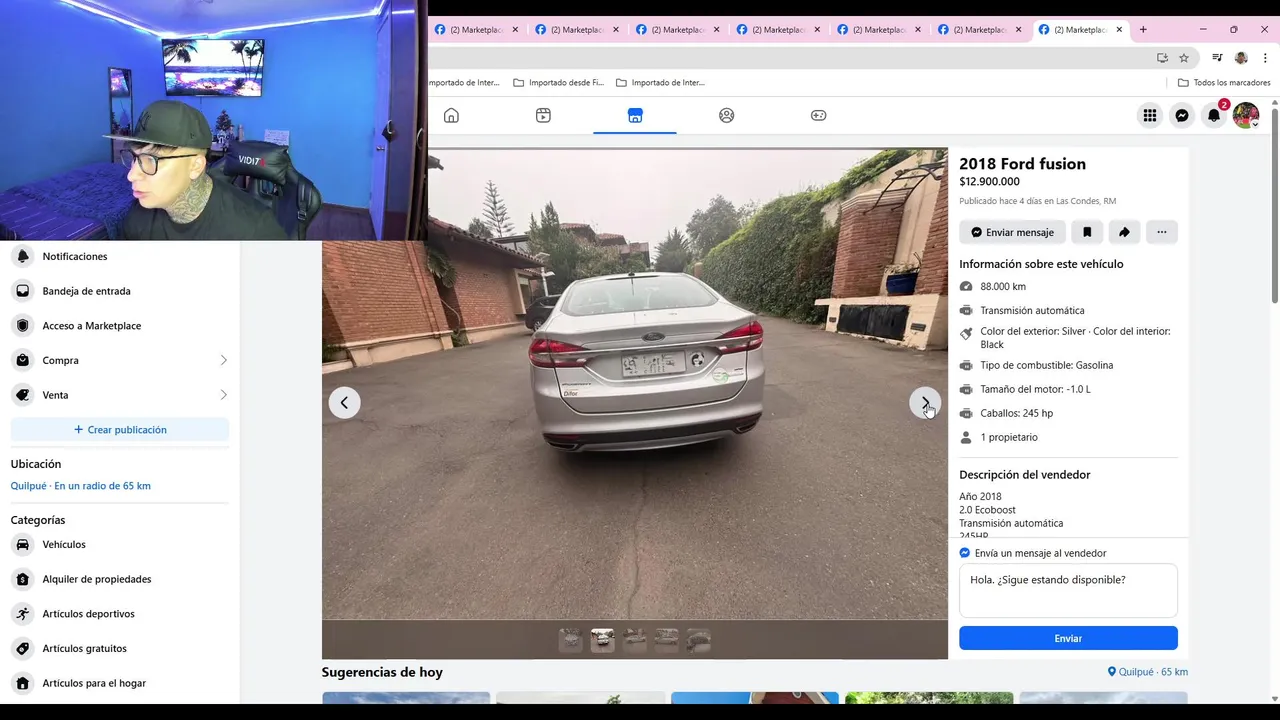This screenshot has width=1280, height=720.
Task: Open Todos los marcadores folder
Action: point(1224,83)
